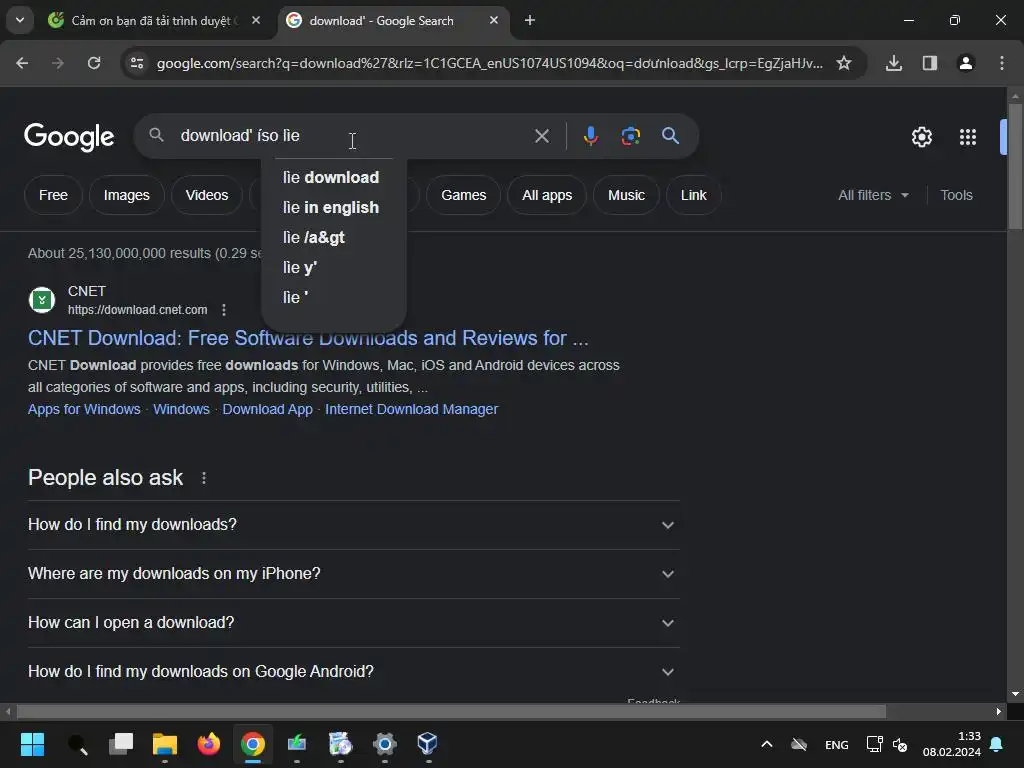Start voice search with microphone icon

[x=590, y=136]
